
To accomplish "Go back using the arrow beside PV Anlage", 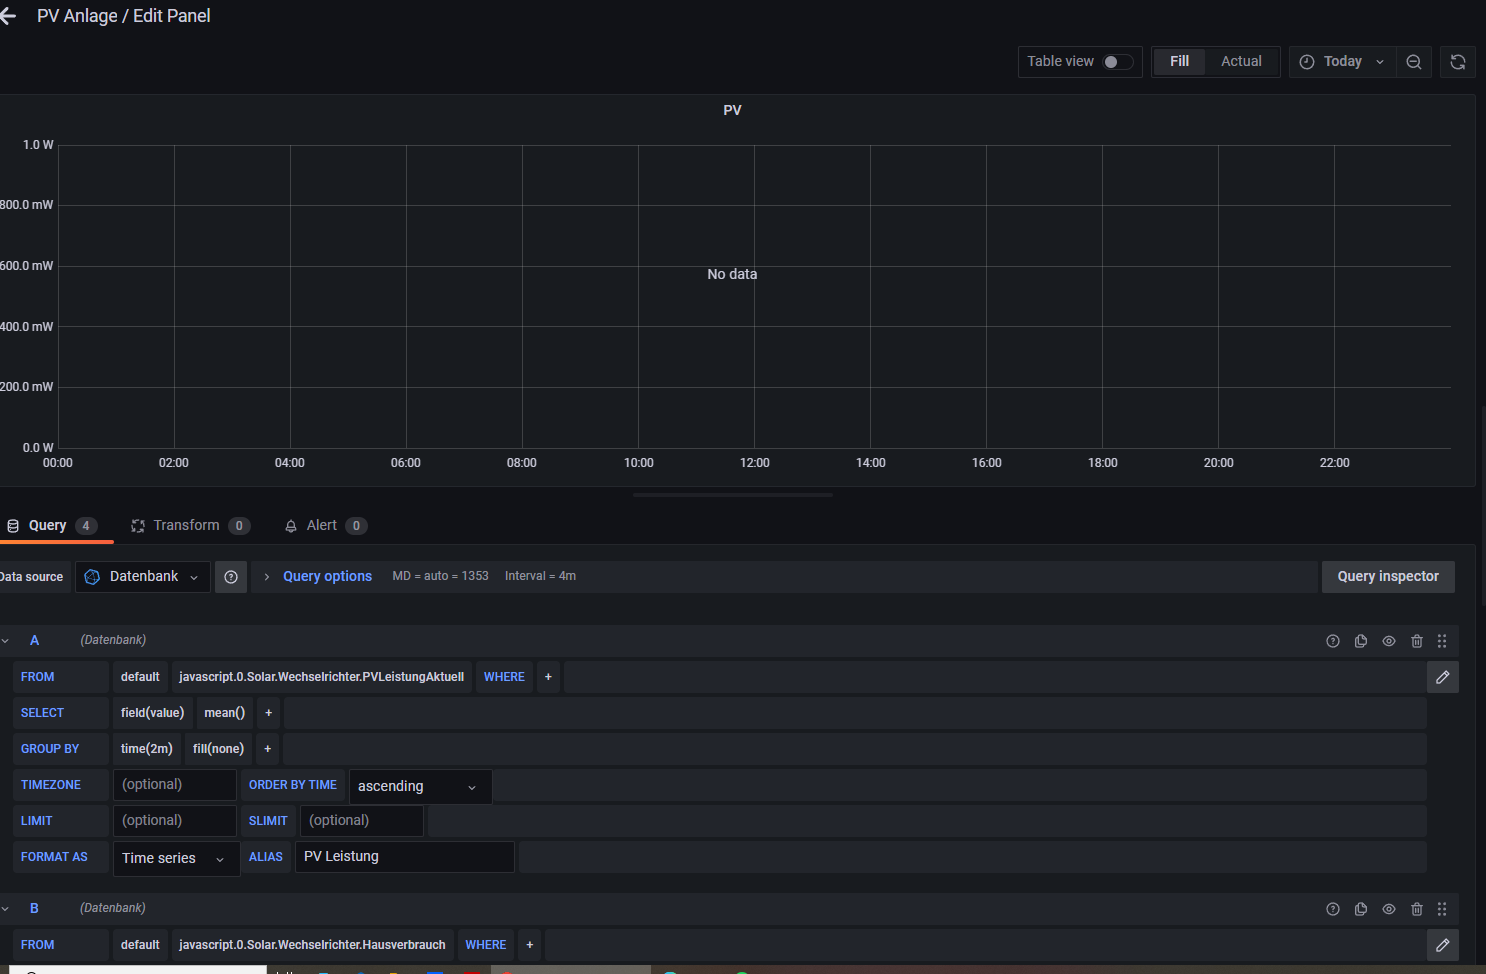I will pos(8,16).
